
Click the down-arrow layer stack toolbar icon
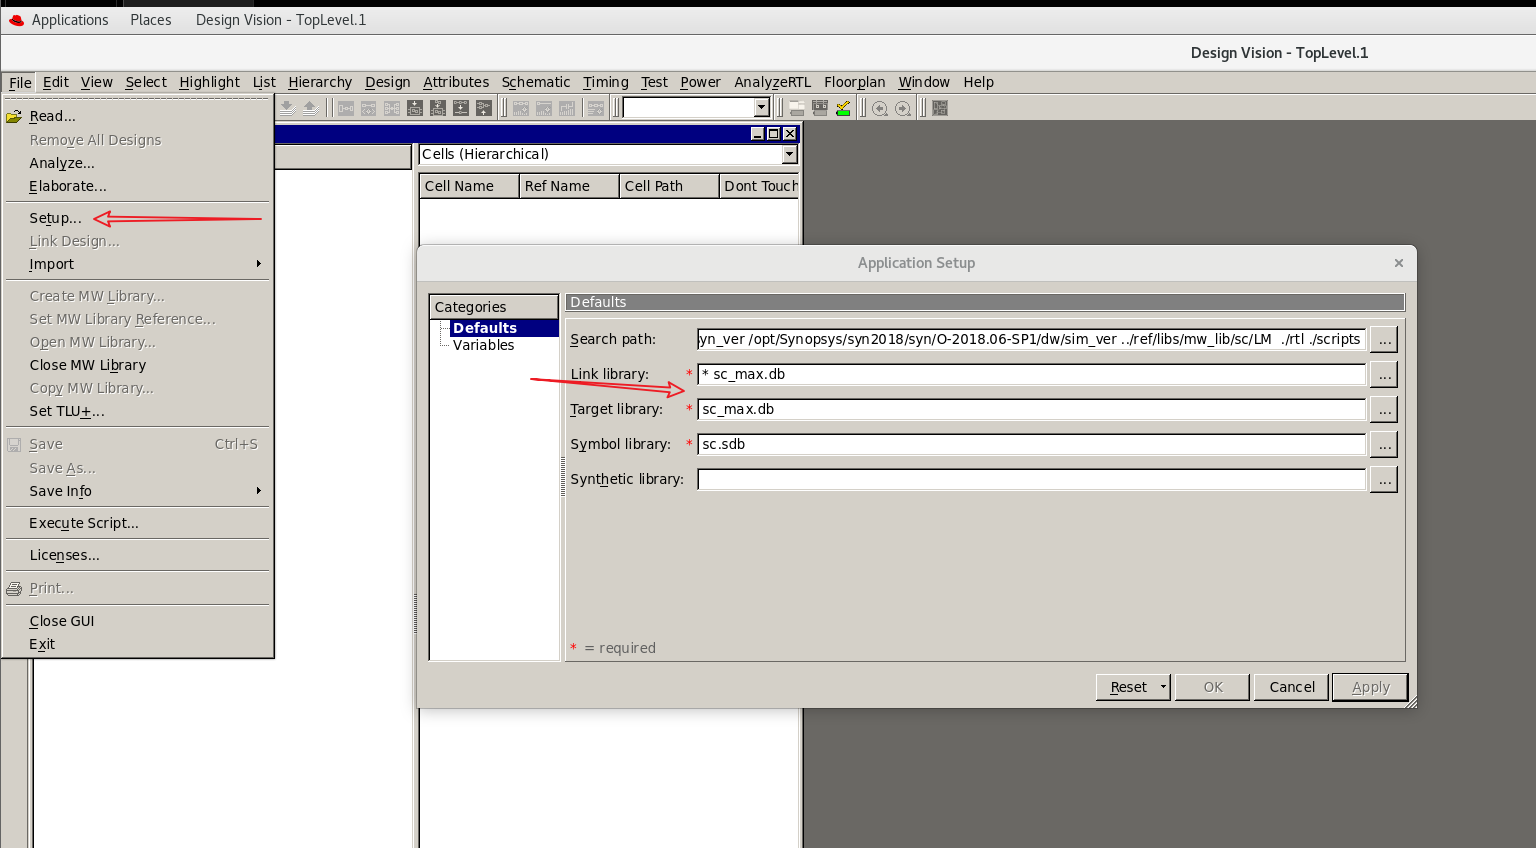tap(287, 108)
